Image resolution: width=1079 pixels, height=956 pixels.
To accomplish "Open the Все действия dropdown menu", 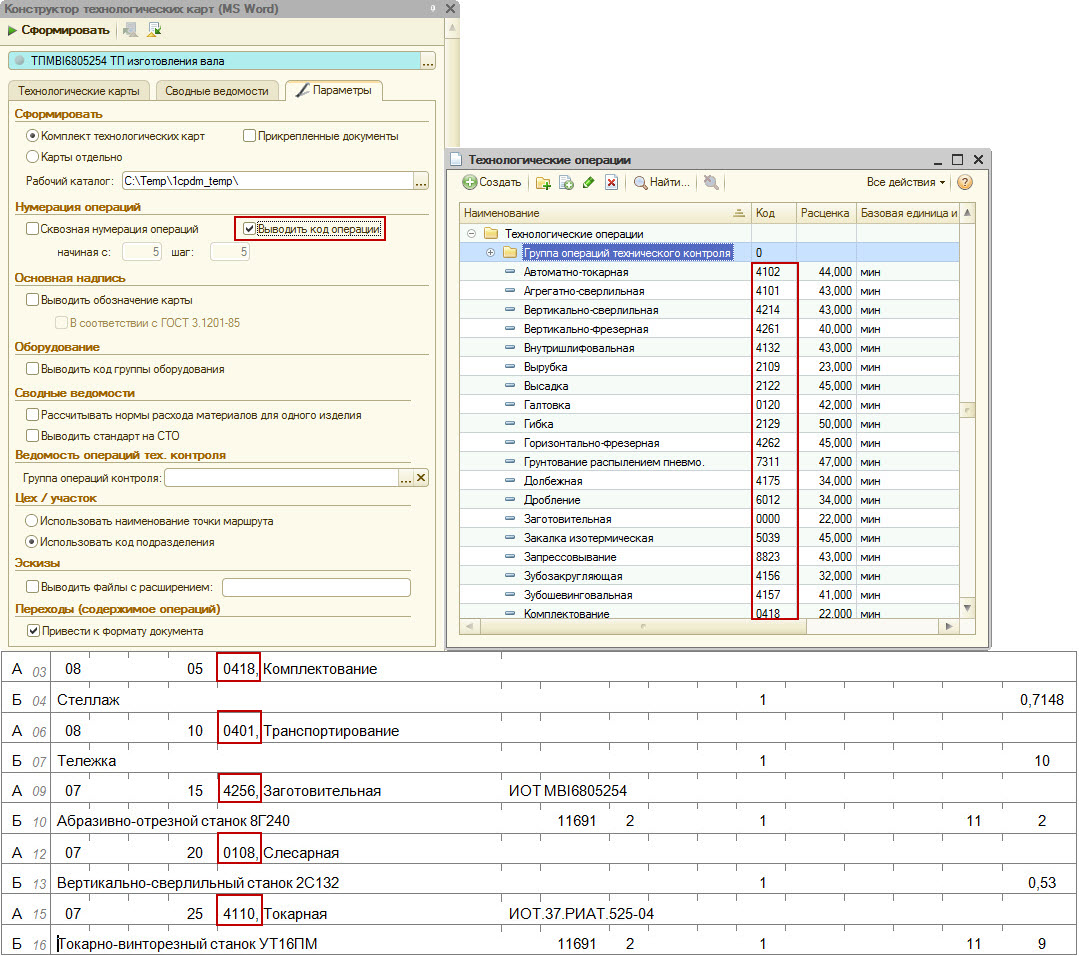I will 906,183.
